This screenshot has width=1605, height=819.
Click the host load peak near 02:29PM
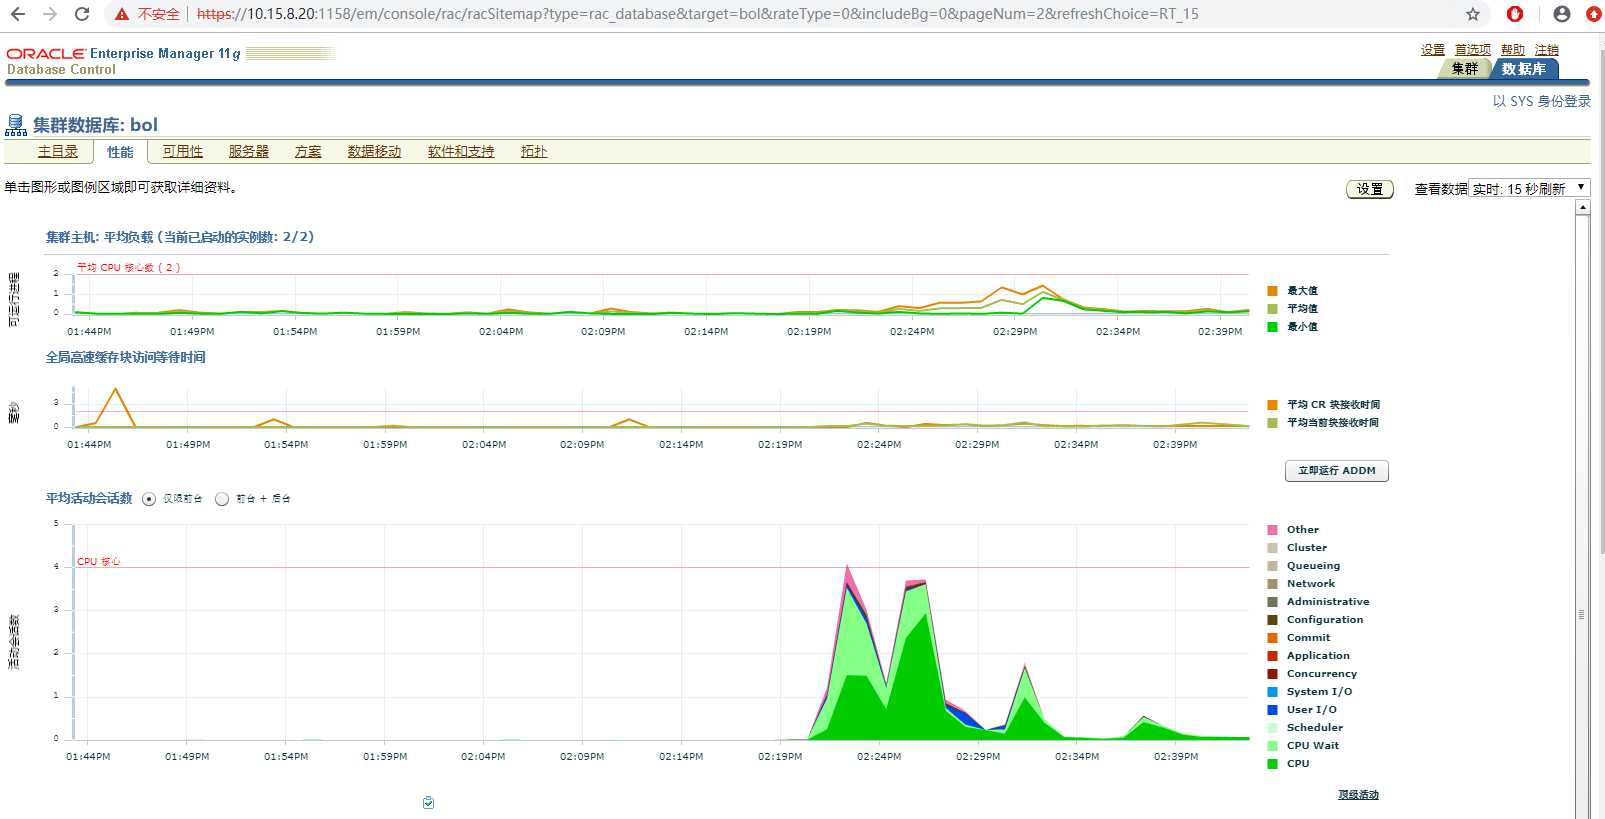pyautogui.click(x=1043, y=292)
